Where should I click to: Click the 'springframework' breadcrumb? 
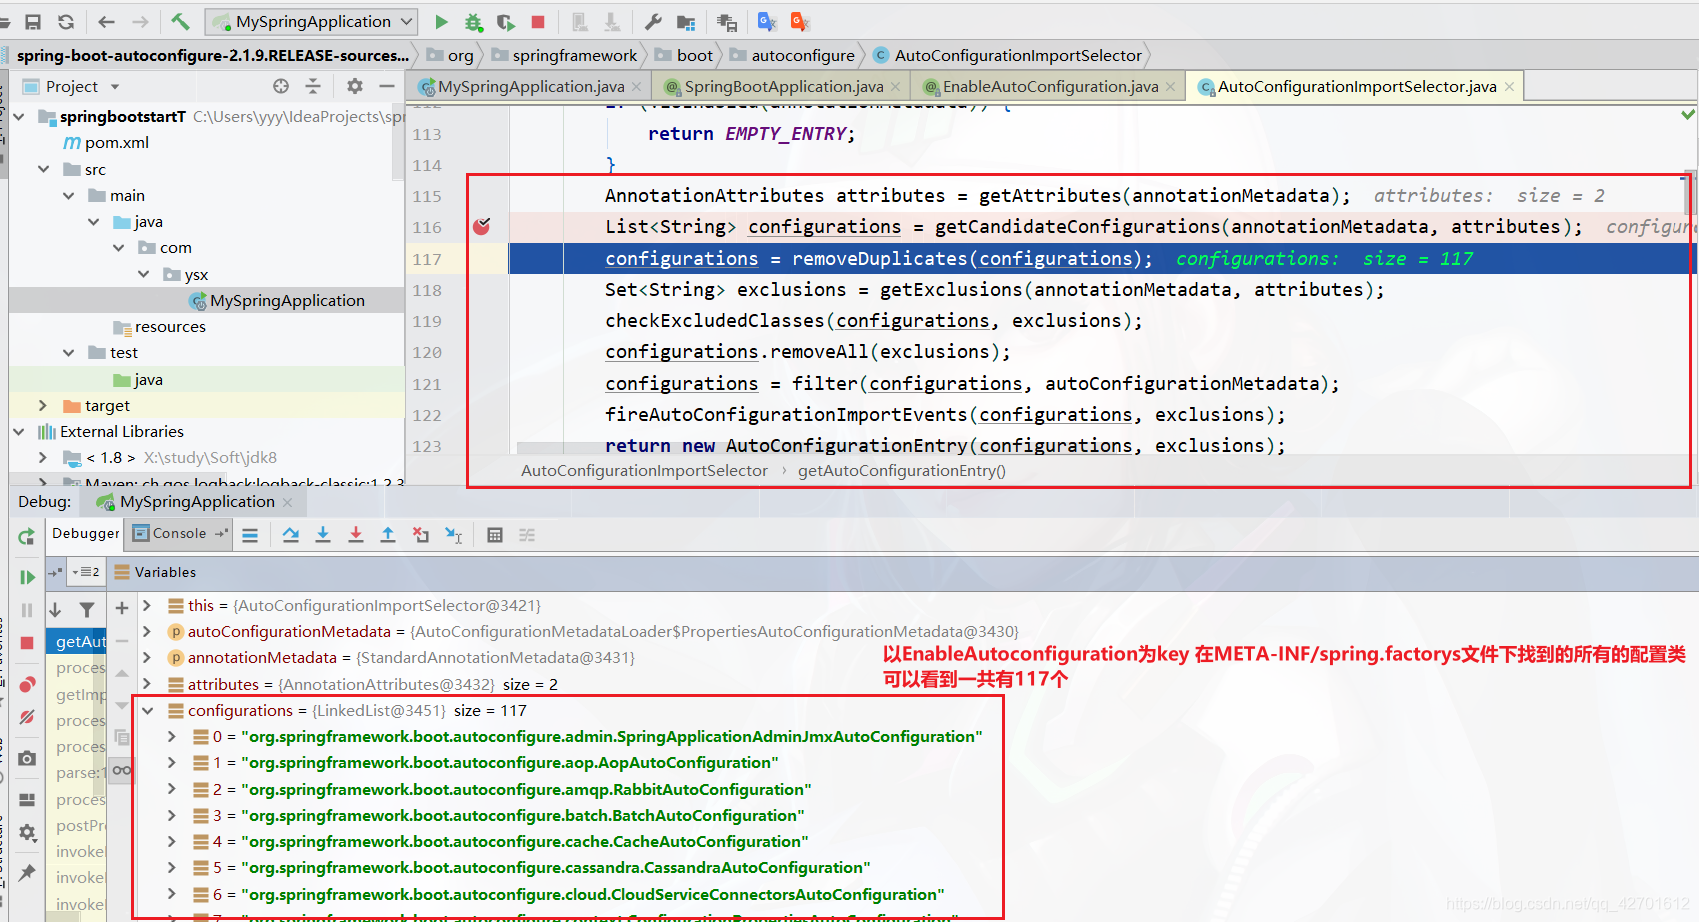point(564,55)
